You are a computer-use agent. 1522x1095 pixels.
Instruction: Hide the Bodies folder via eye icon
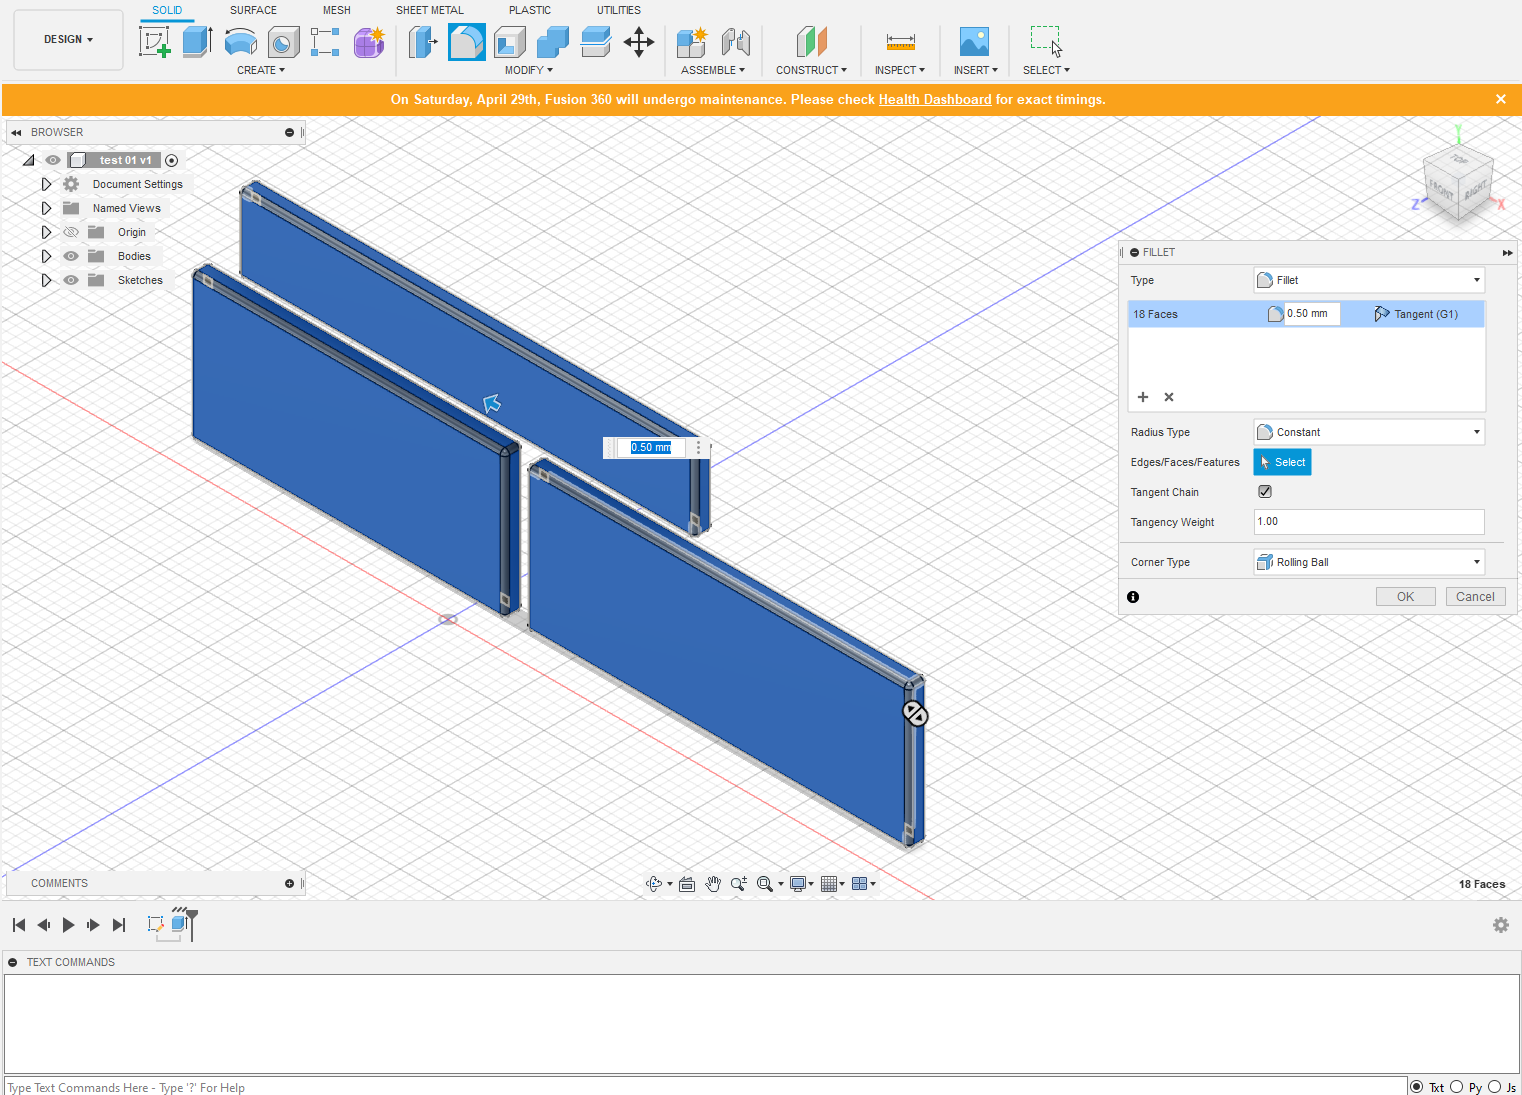pyautogui.click(x=71, y=256)
